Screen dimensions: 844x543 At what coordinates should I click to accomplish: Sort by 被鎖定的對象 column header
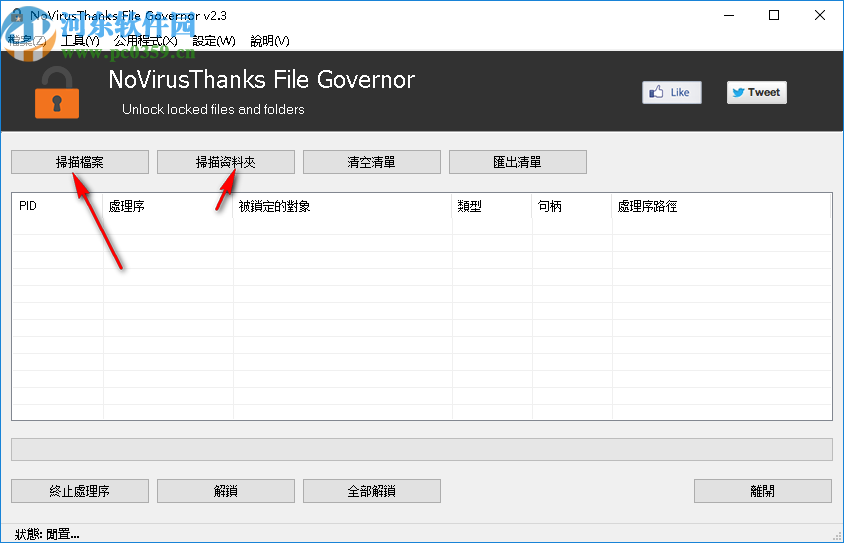pyautogui.click(x=342, y=206)
